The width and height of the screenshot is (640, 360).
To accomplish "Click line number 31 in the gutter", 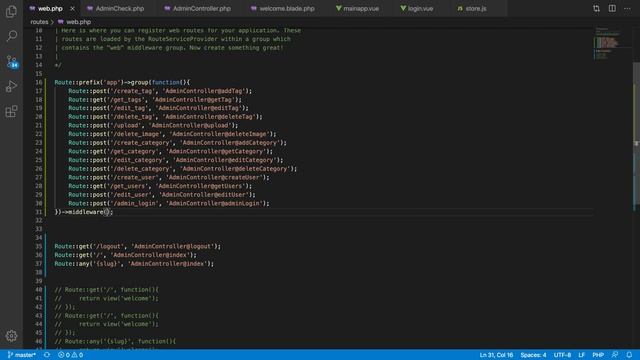I will 38,212.
